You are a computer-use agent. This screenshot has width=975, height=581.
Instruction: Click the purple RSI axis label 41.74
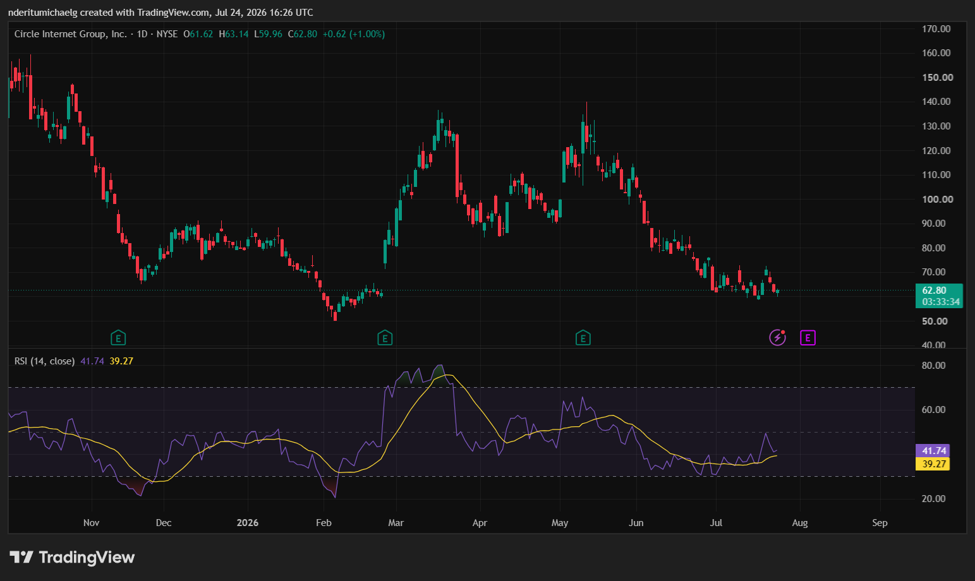pos(933,451)
